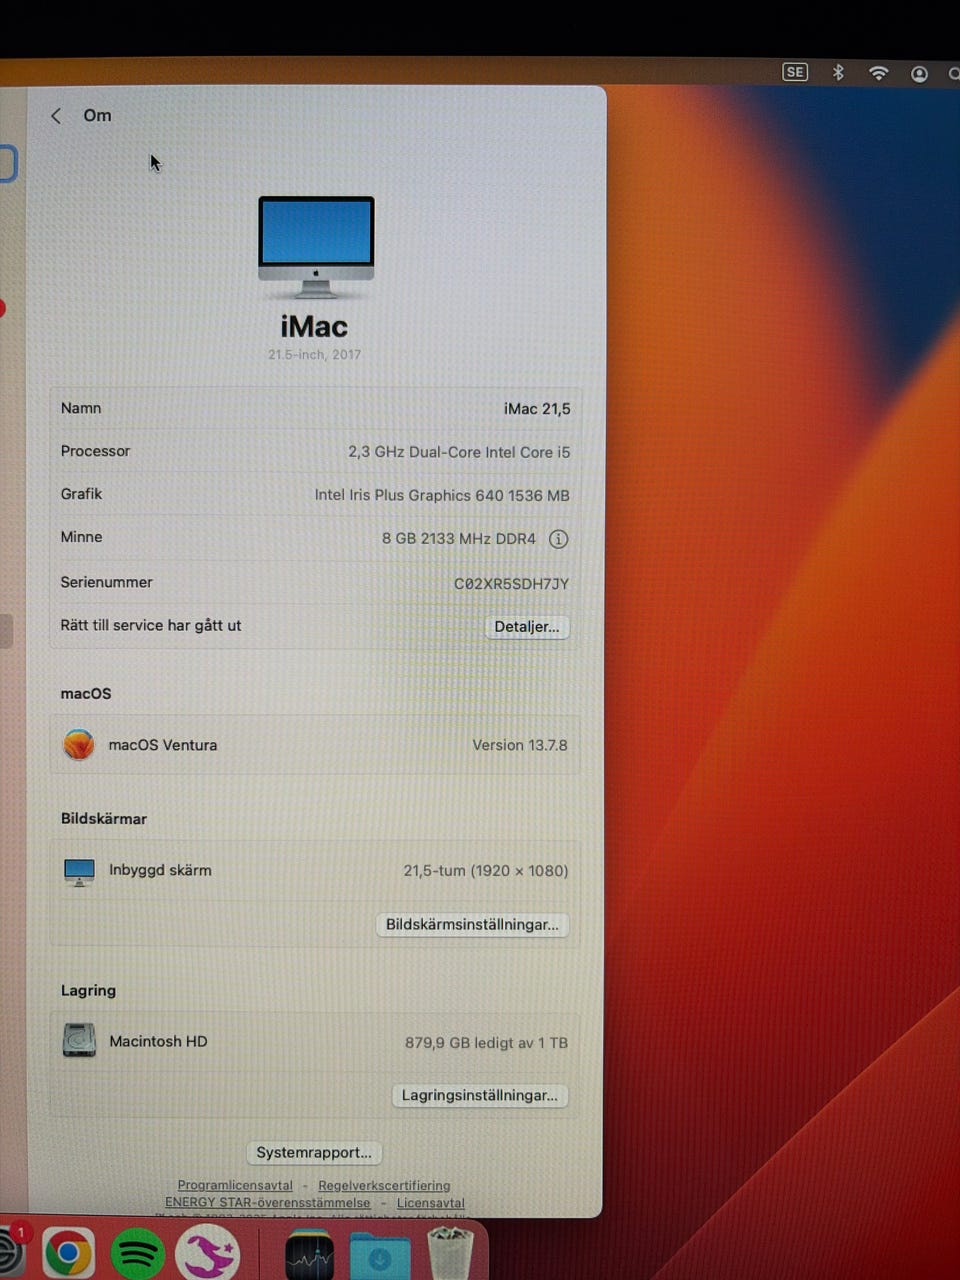Viewport: 960px width, 1280px height.
Task: Open the Wi-Fi status menu
Action: tap(879, 72)
